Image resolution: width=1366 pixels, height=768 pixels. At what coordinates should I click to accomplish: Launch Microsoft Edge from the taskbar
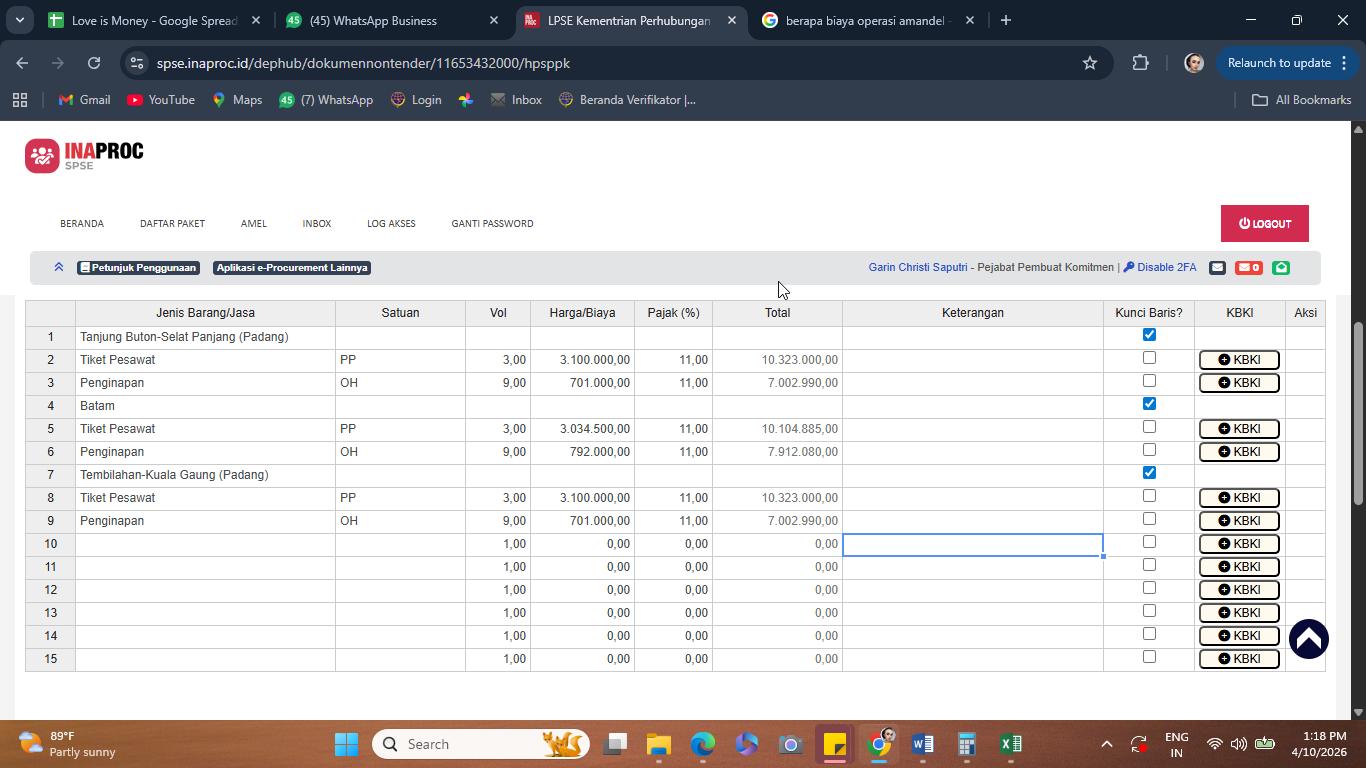coord(702,744)
